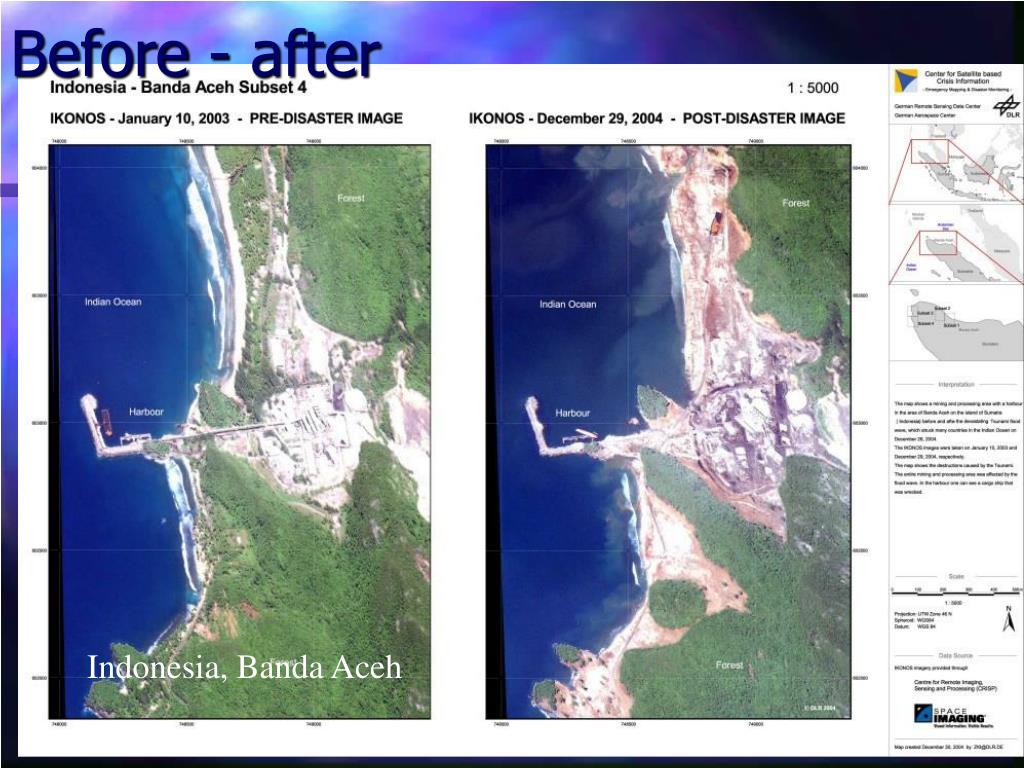Click the Sumatra regional overview map
The height and width of the screenshot is (768, 1024).
[956, 245]
